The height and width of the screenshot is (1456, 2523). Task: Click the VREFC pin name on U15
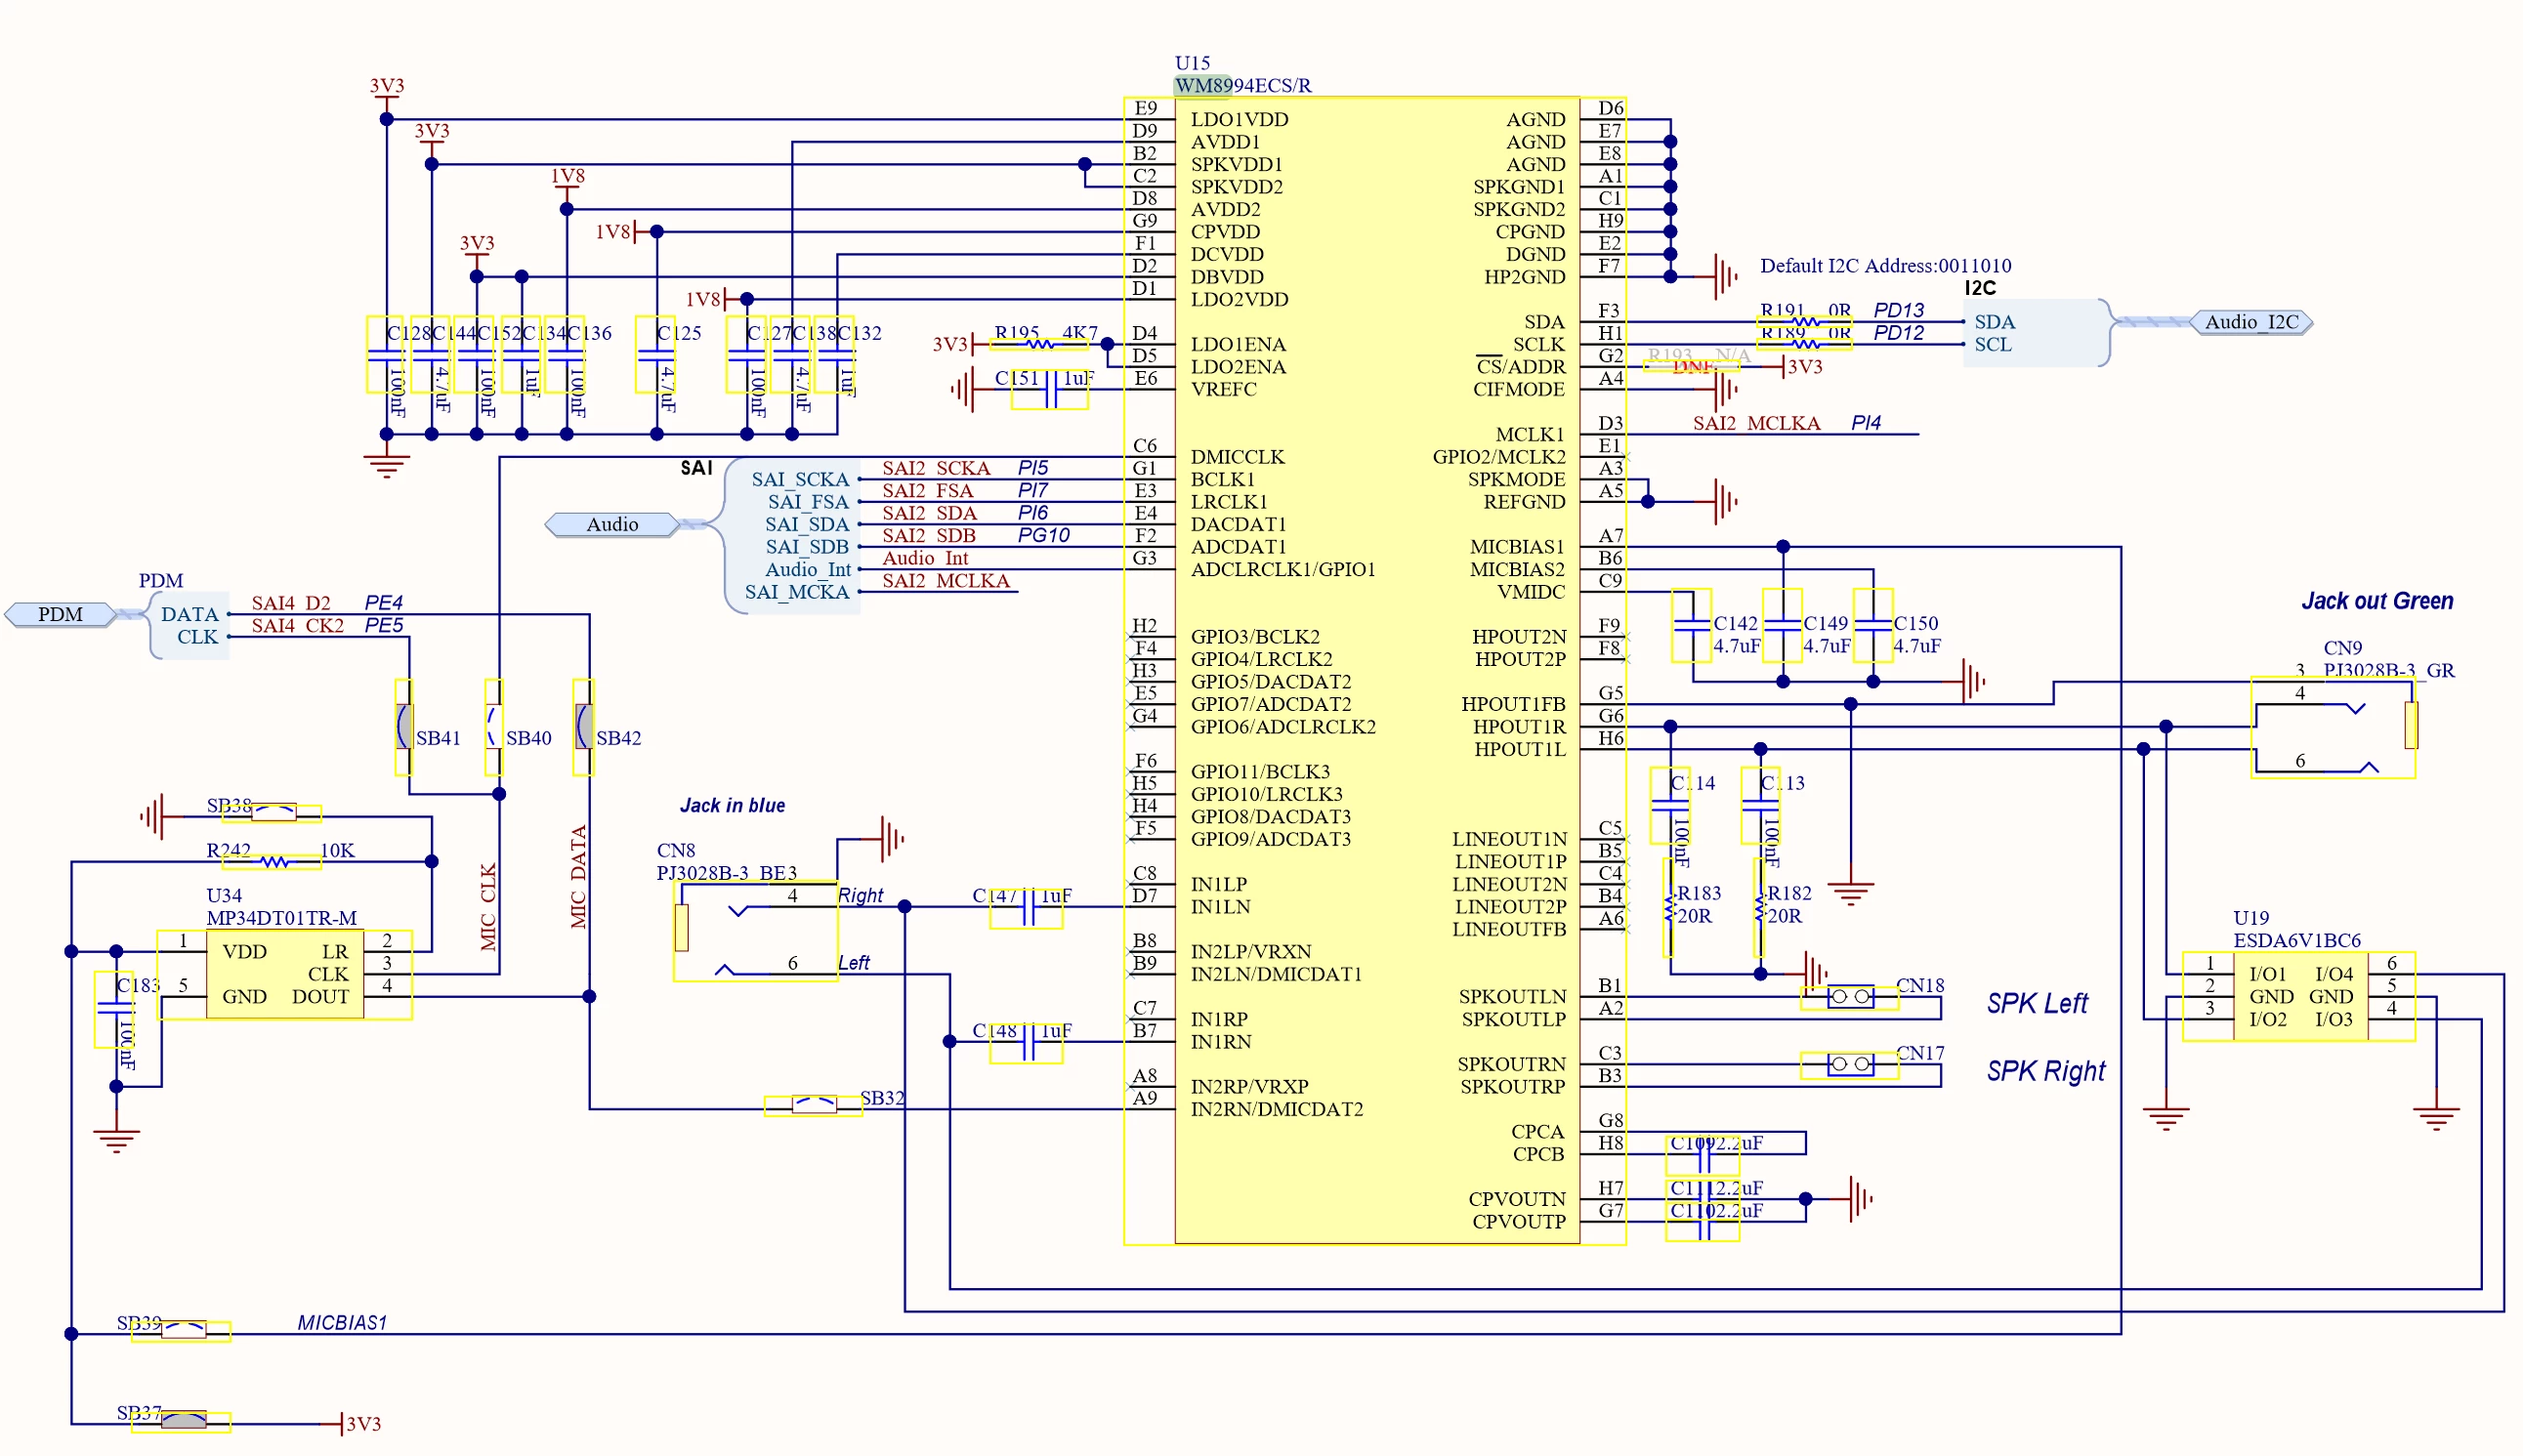click(x=1223, y=390)
